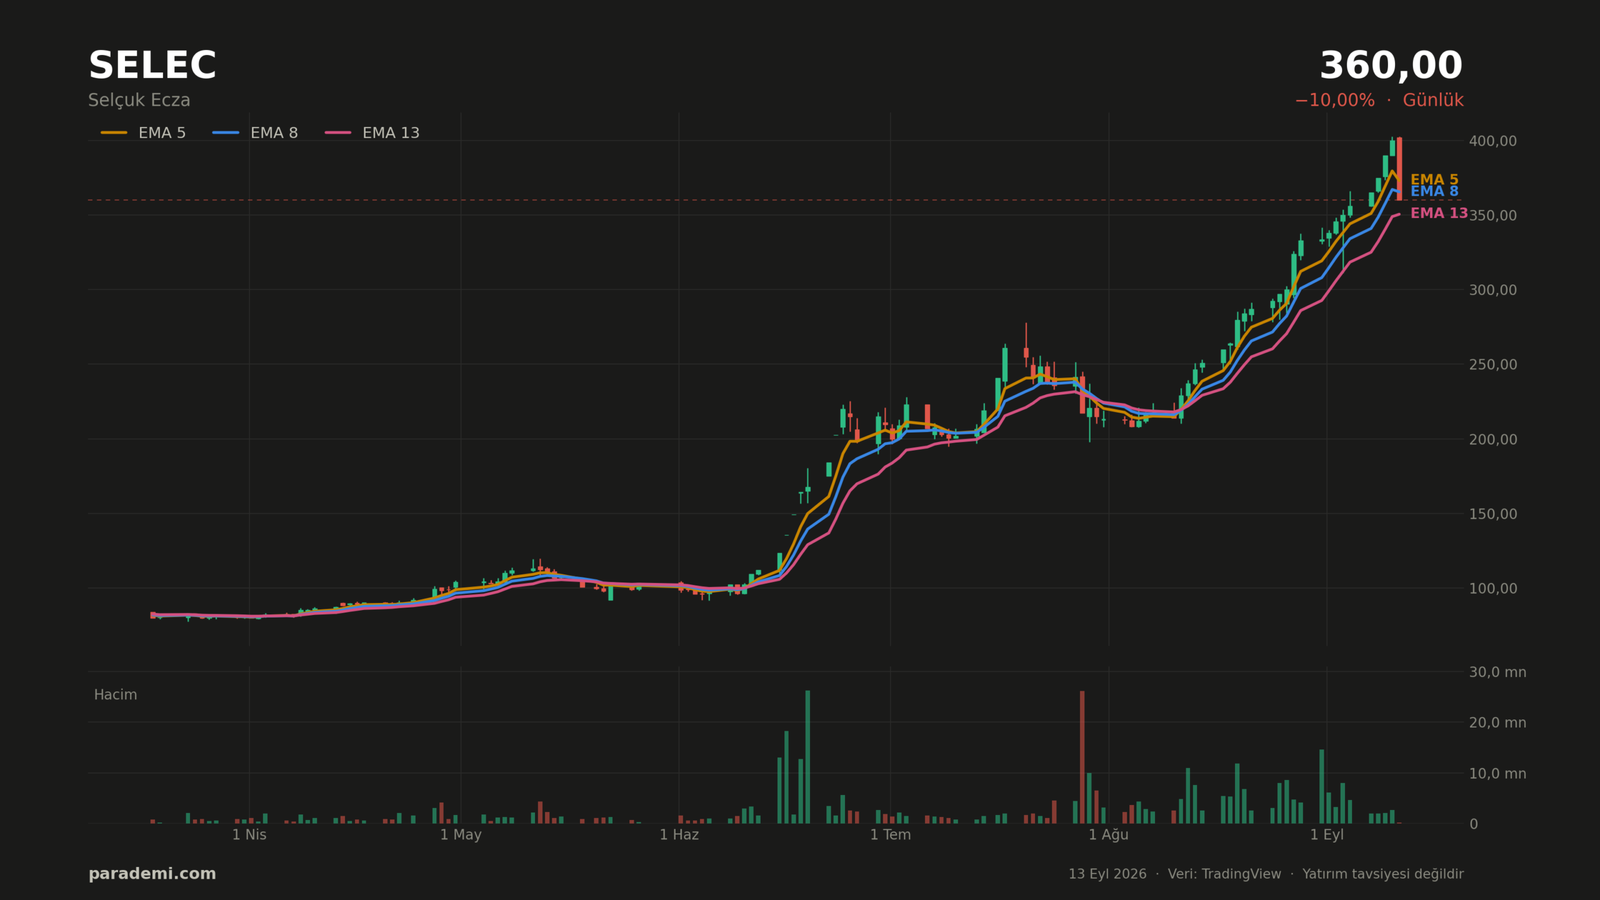
Task: Click the 1 Tem date label
Action: [x=890, y=835]
